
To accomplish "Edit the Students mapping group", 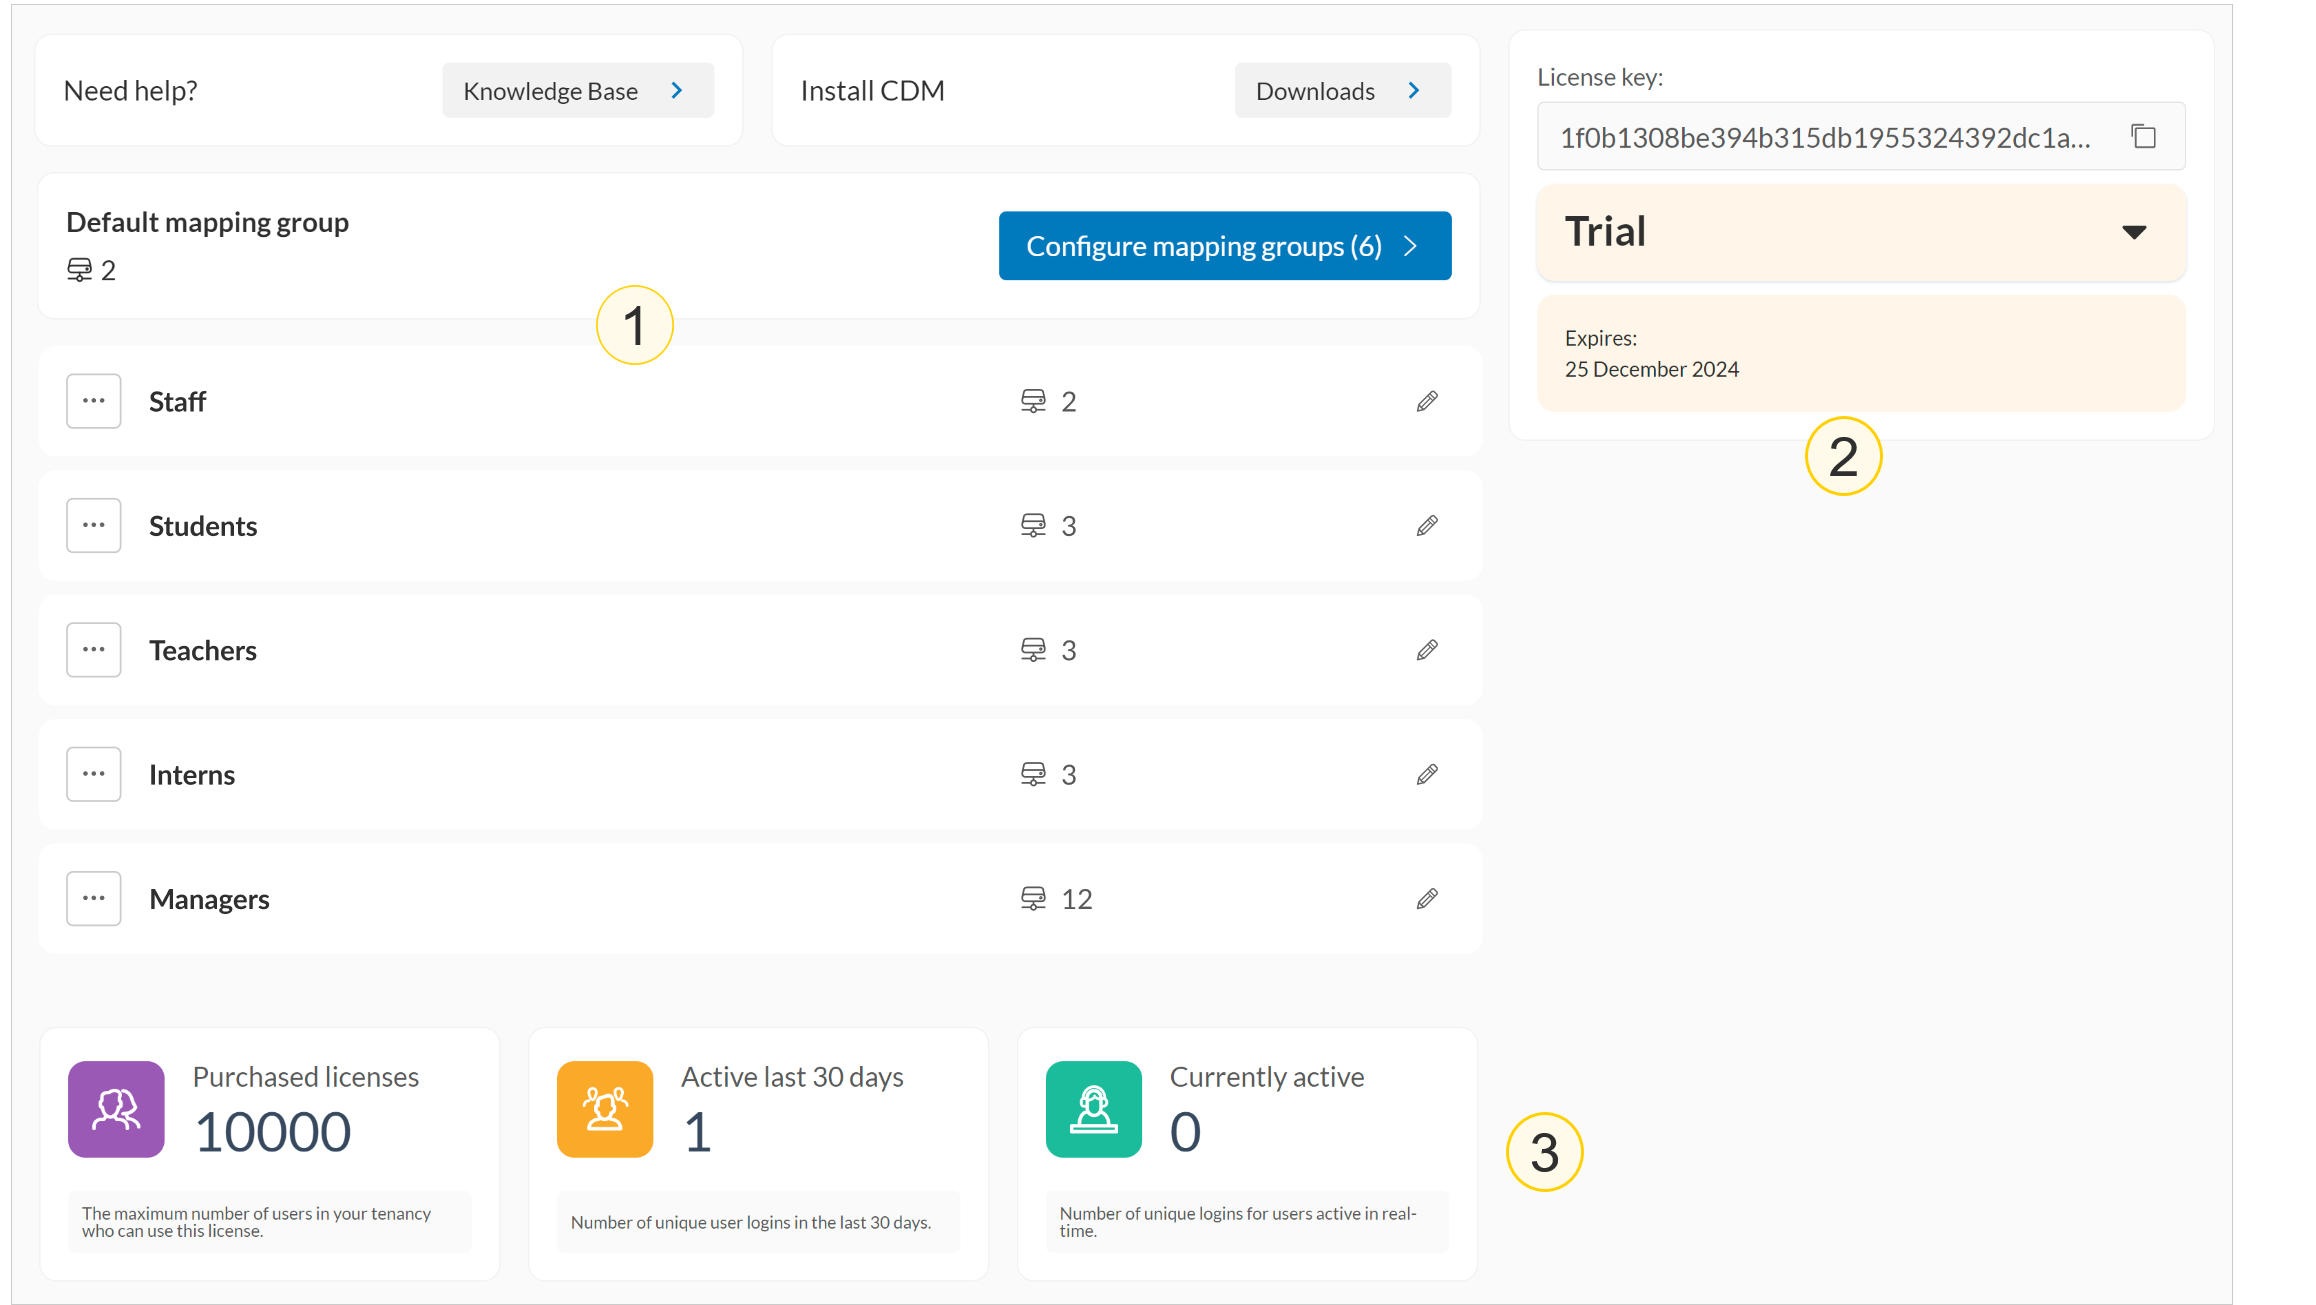I will pos(1427,526).
